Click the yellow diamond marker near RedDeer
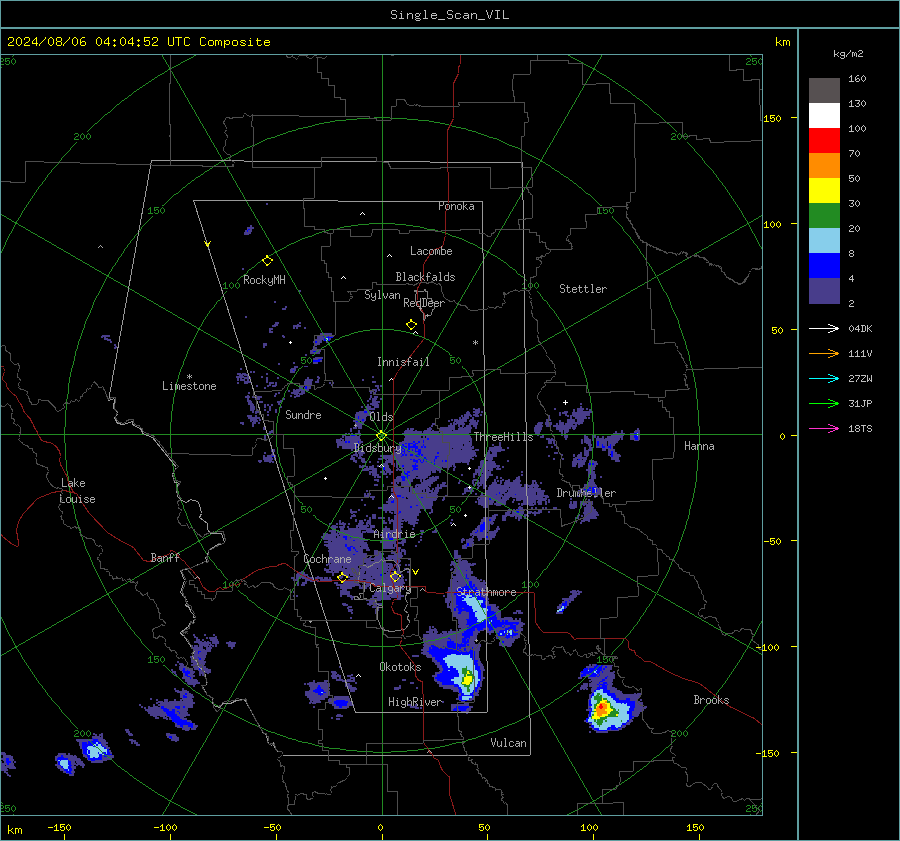The image size is (900, 841). (x=411, y=325)
